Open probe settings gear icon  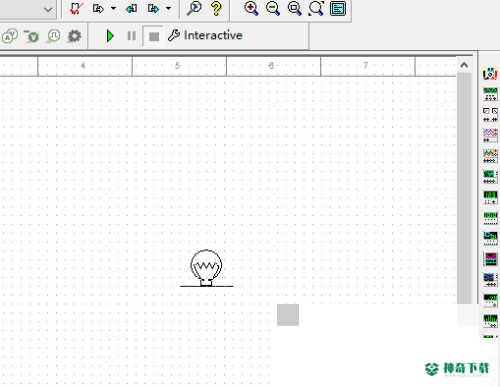pyautogui.click(x=74, y=36)
